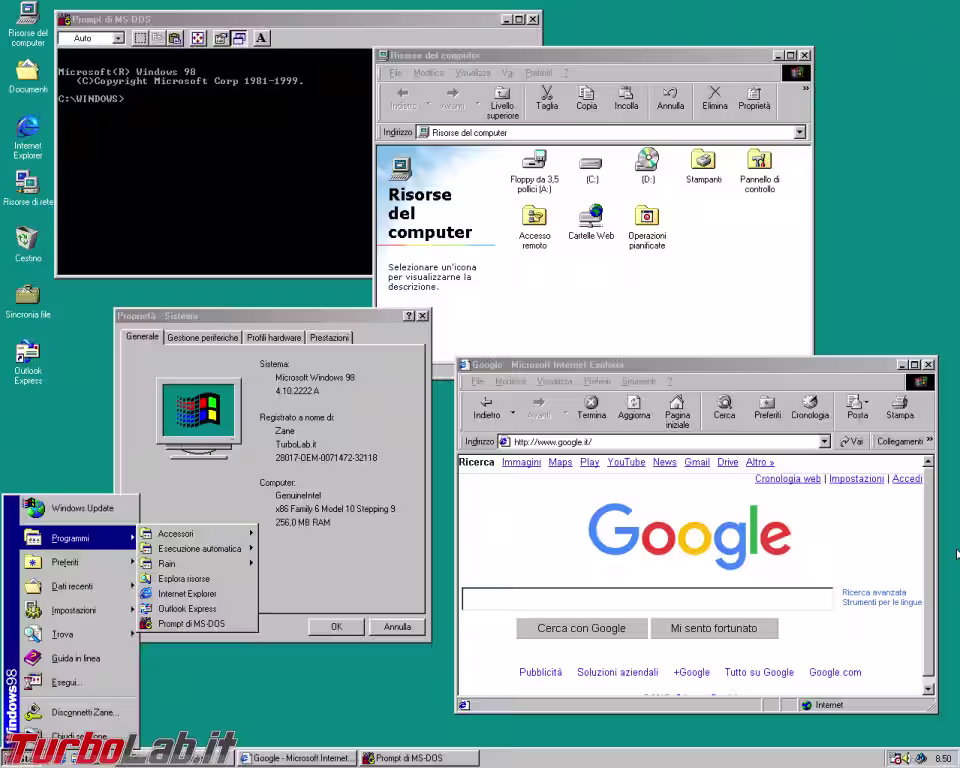The width and height of the screenshot is (960, 768).
Task: Click Incolla in Risorse del computer toolbar
Action: tap(626, 98)
